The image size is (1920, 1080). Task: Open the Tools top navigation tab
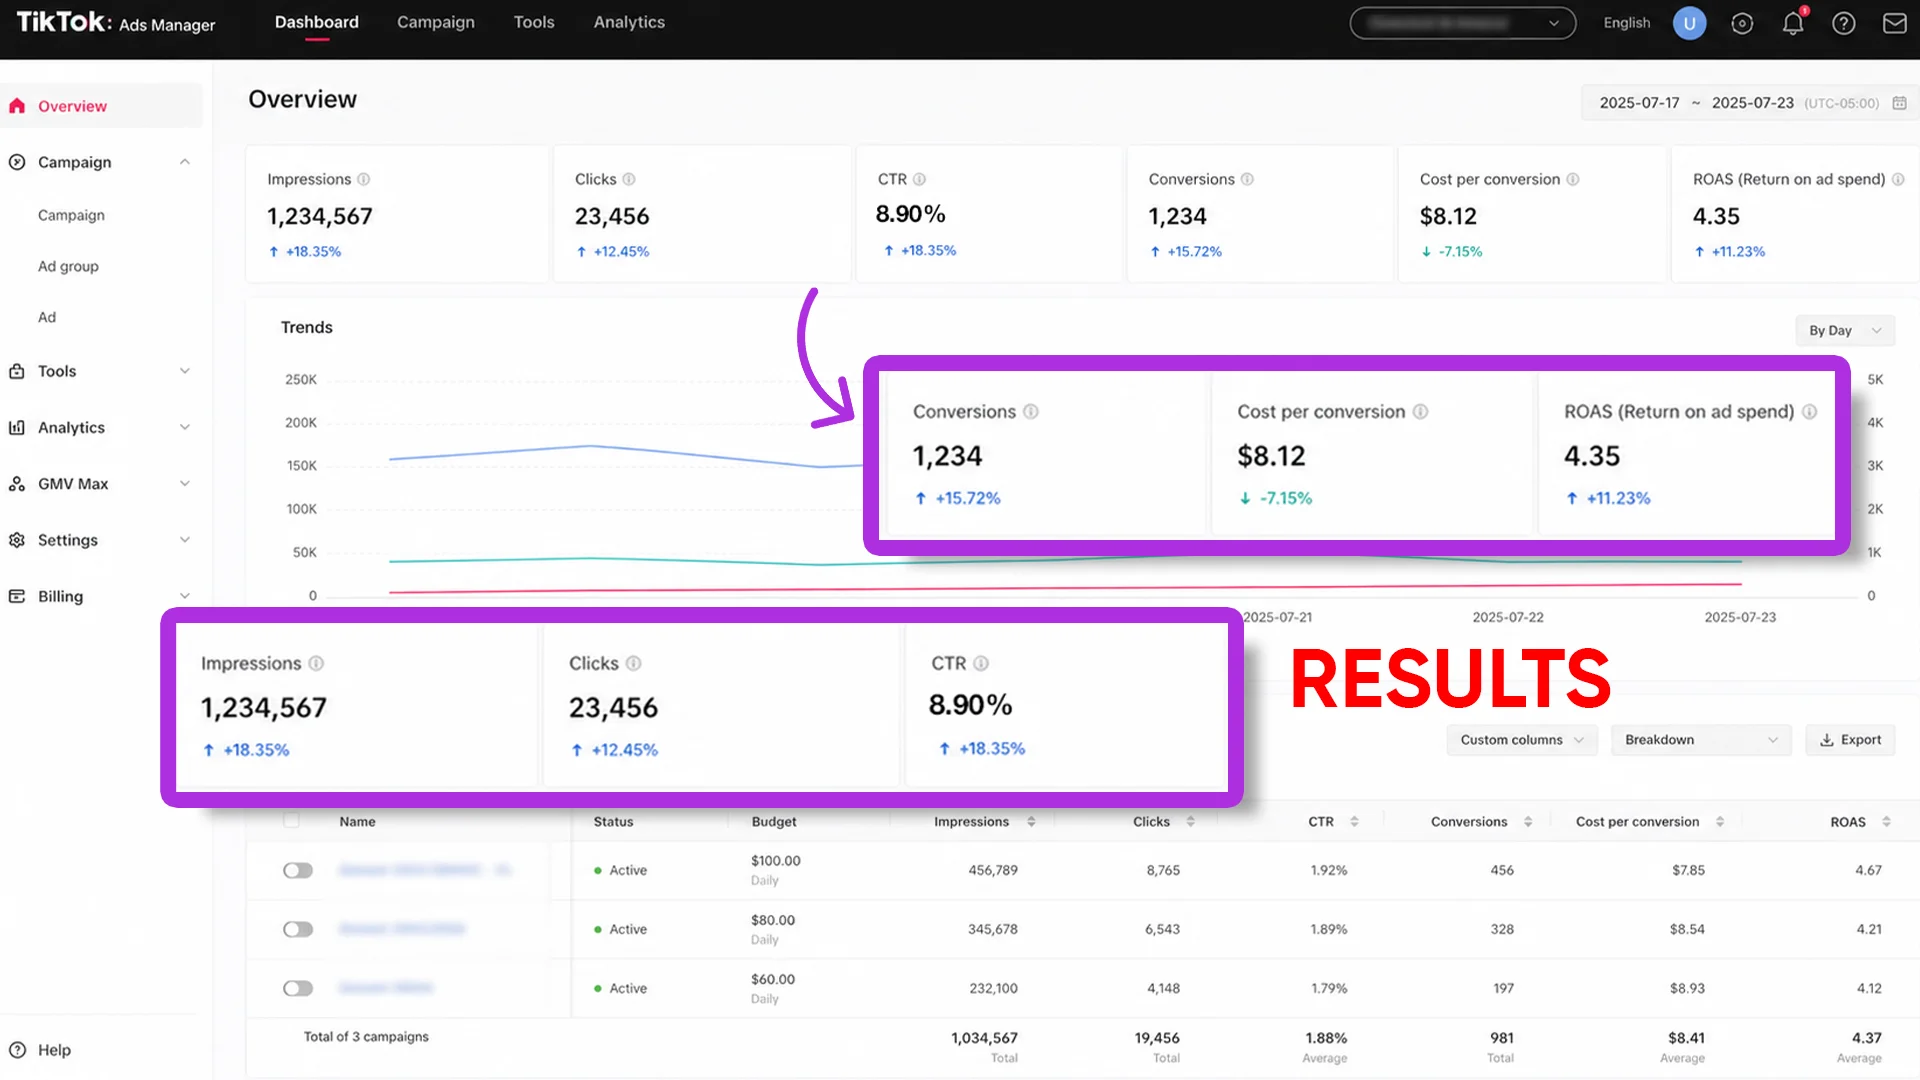click(534, 22)
